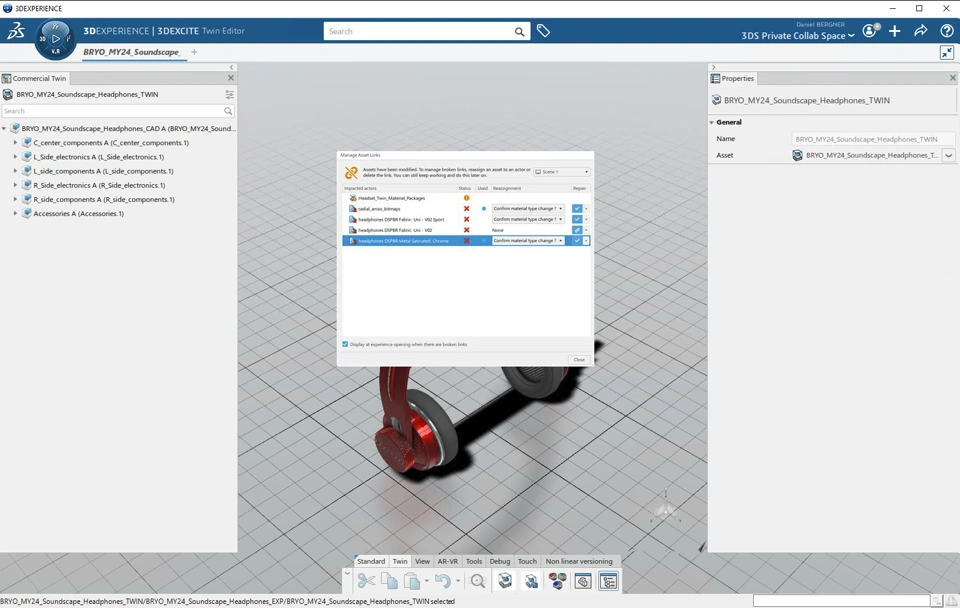Open the 3DS Private Collab Space dropdown
The image size is (960, 608).
pyautogui.click(x=798, y=36)
